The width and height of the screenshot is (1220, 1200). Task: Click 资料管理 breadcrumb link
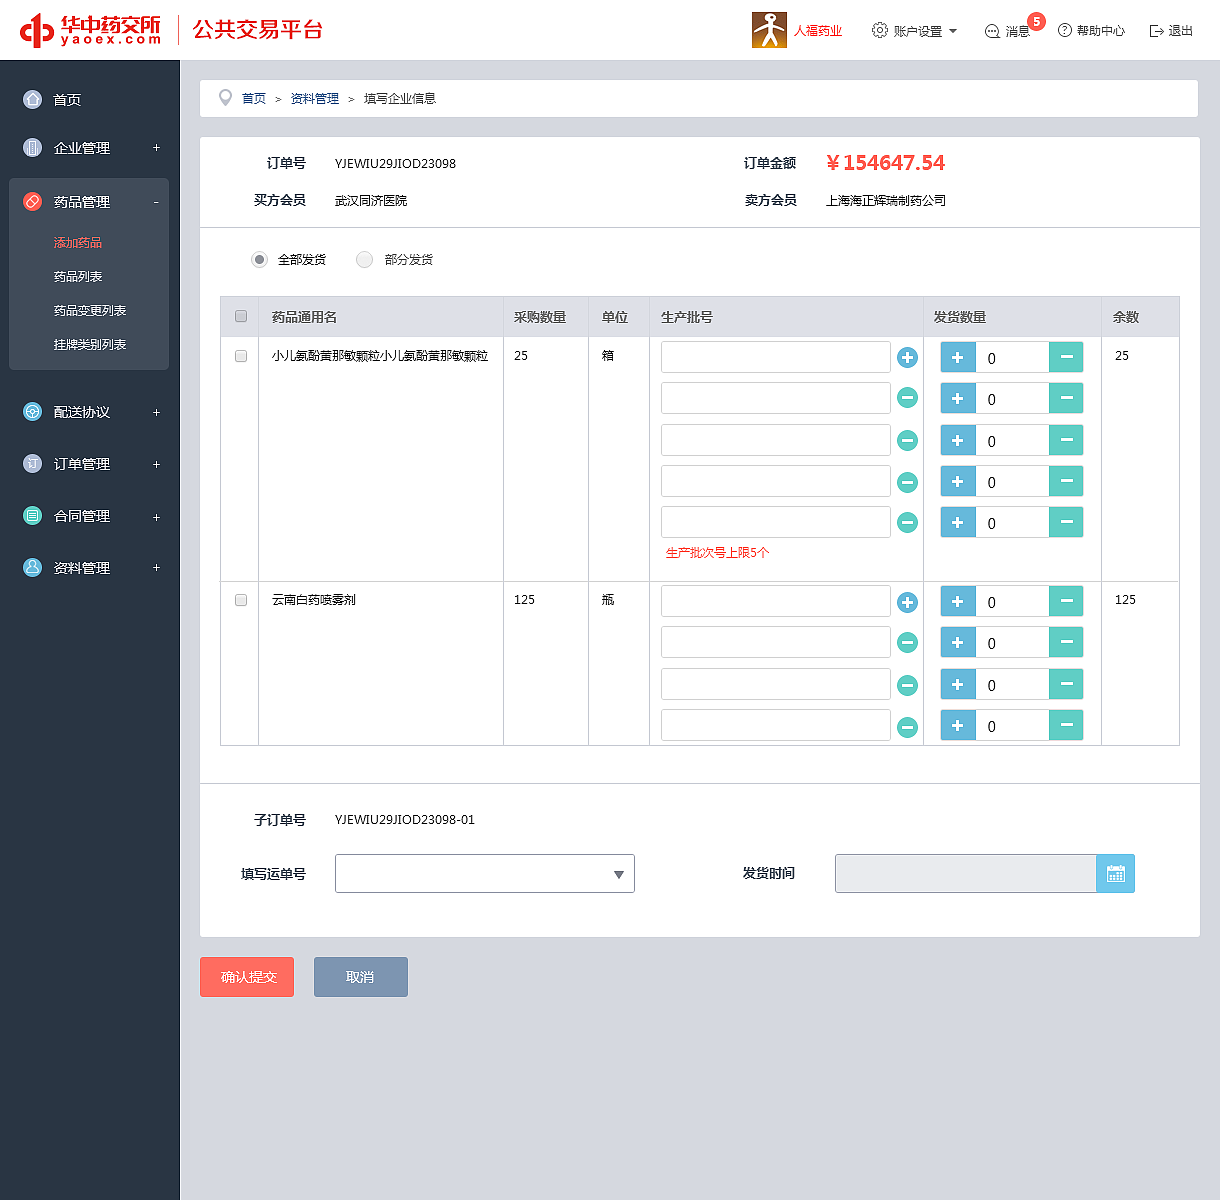315,98
